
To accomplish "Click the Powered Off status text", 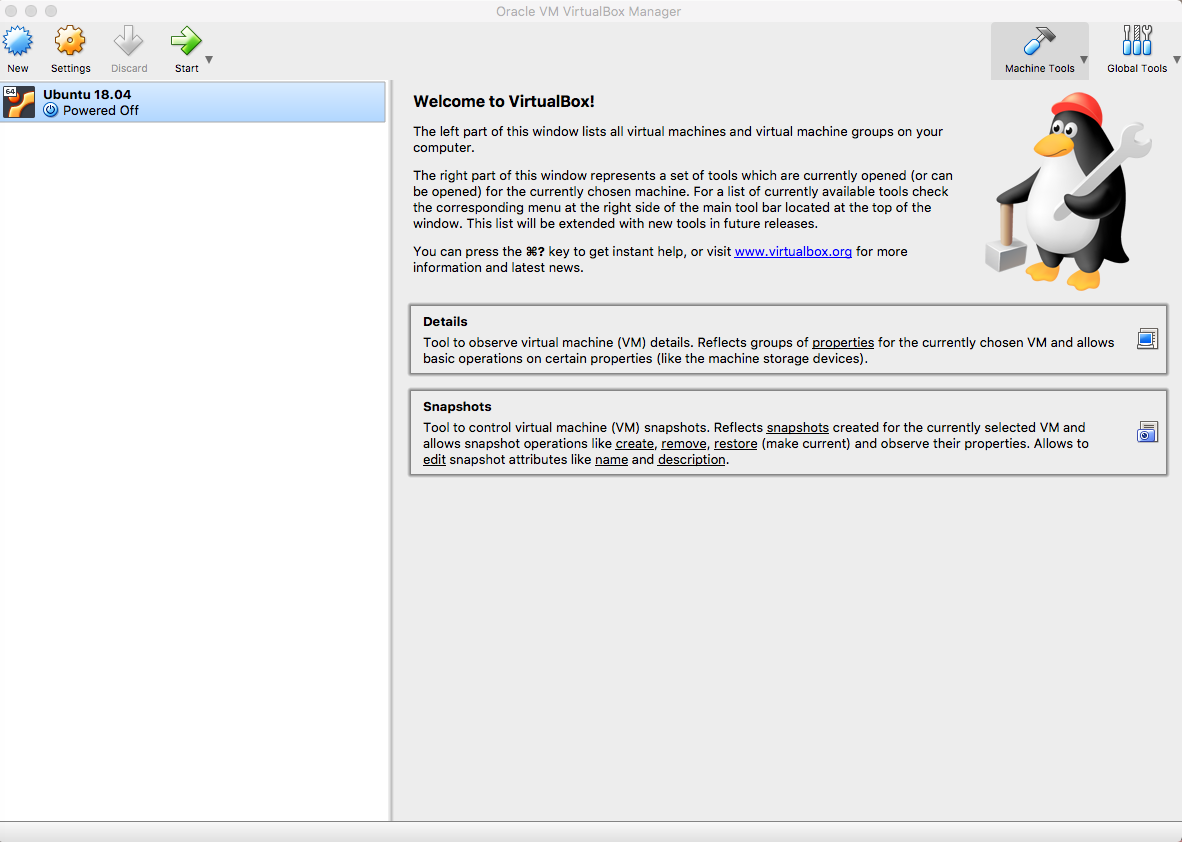I will [x=101, y=110].
